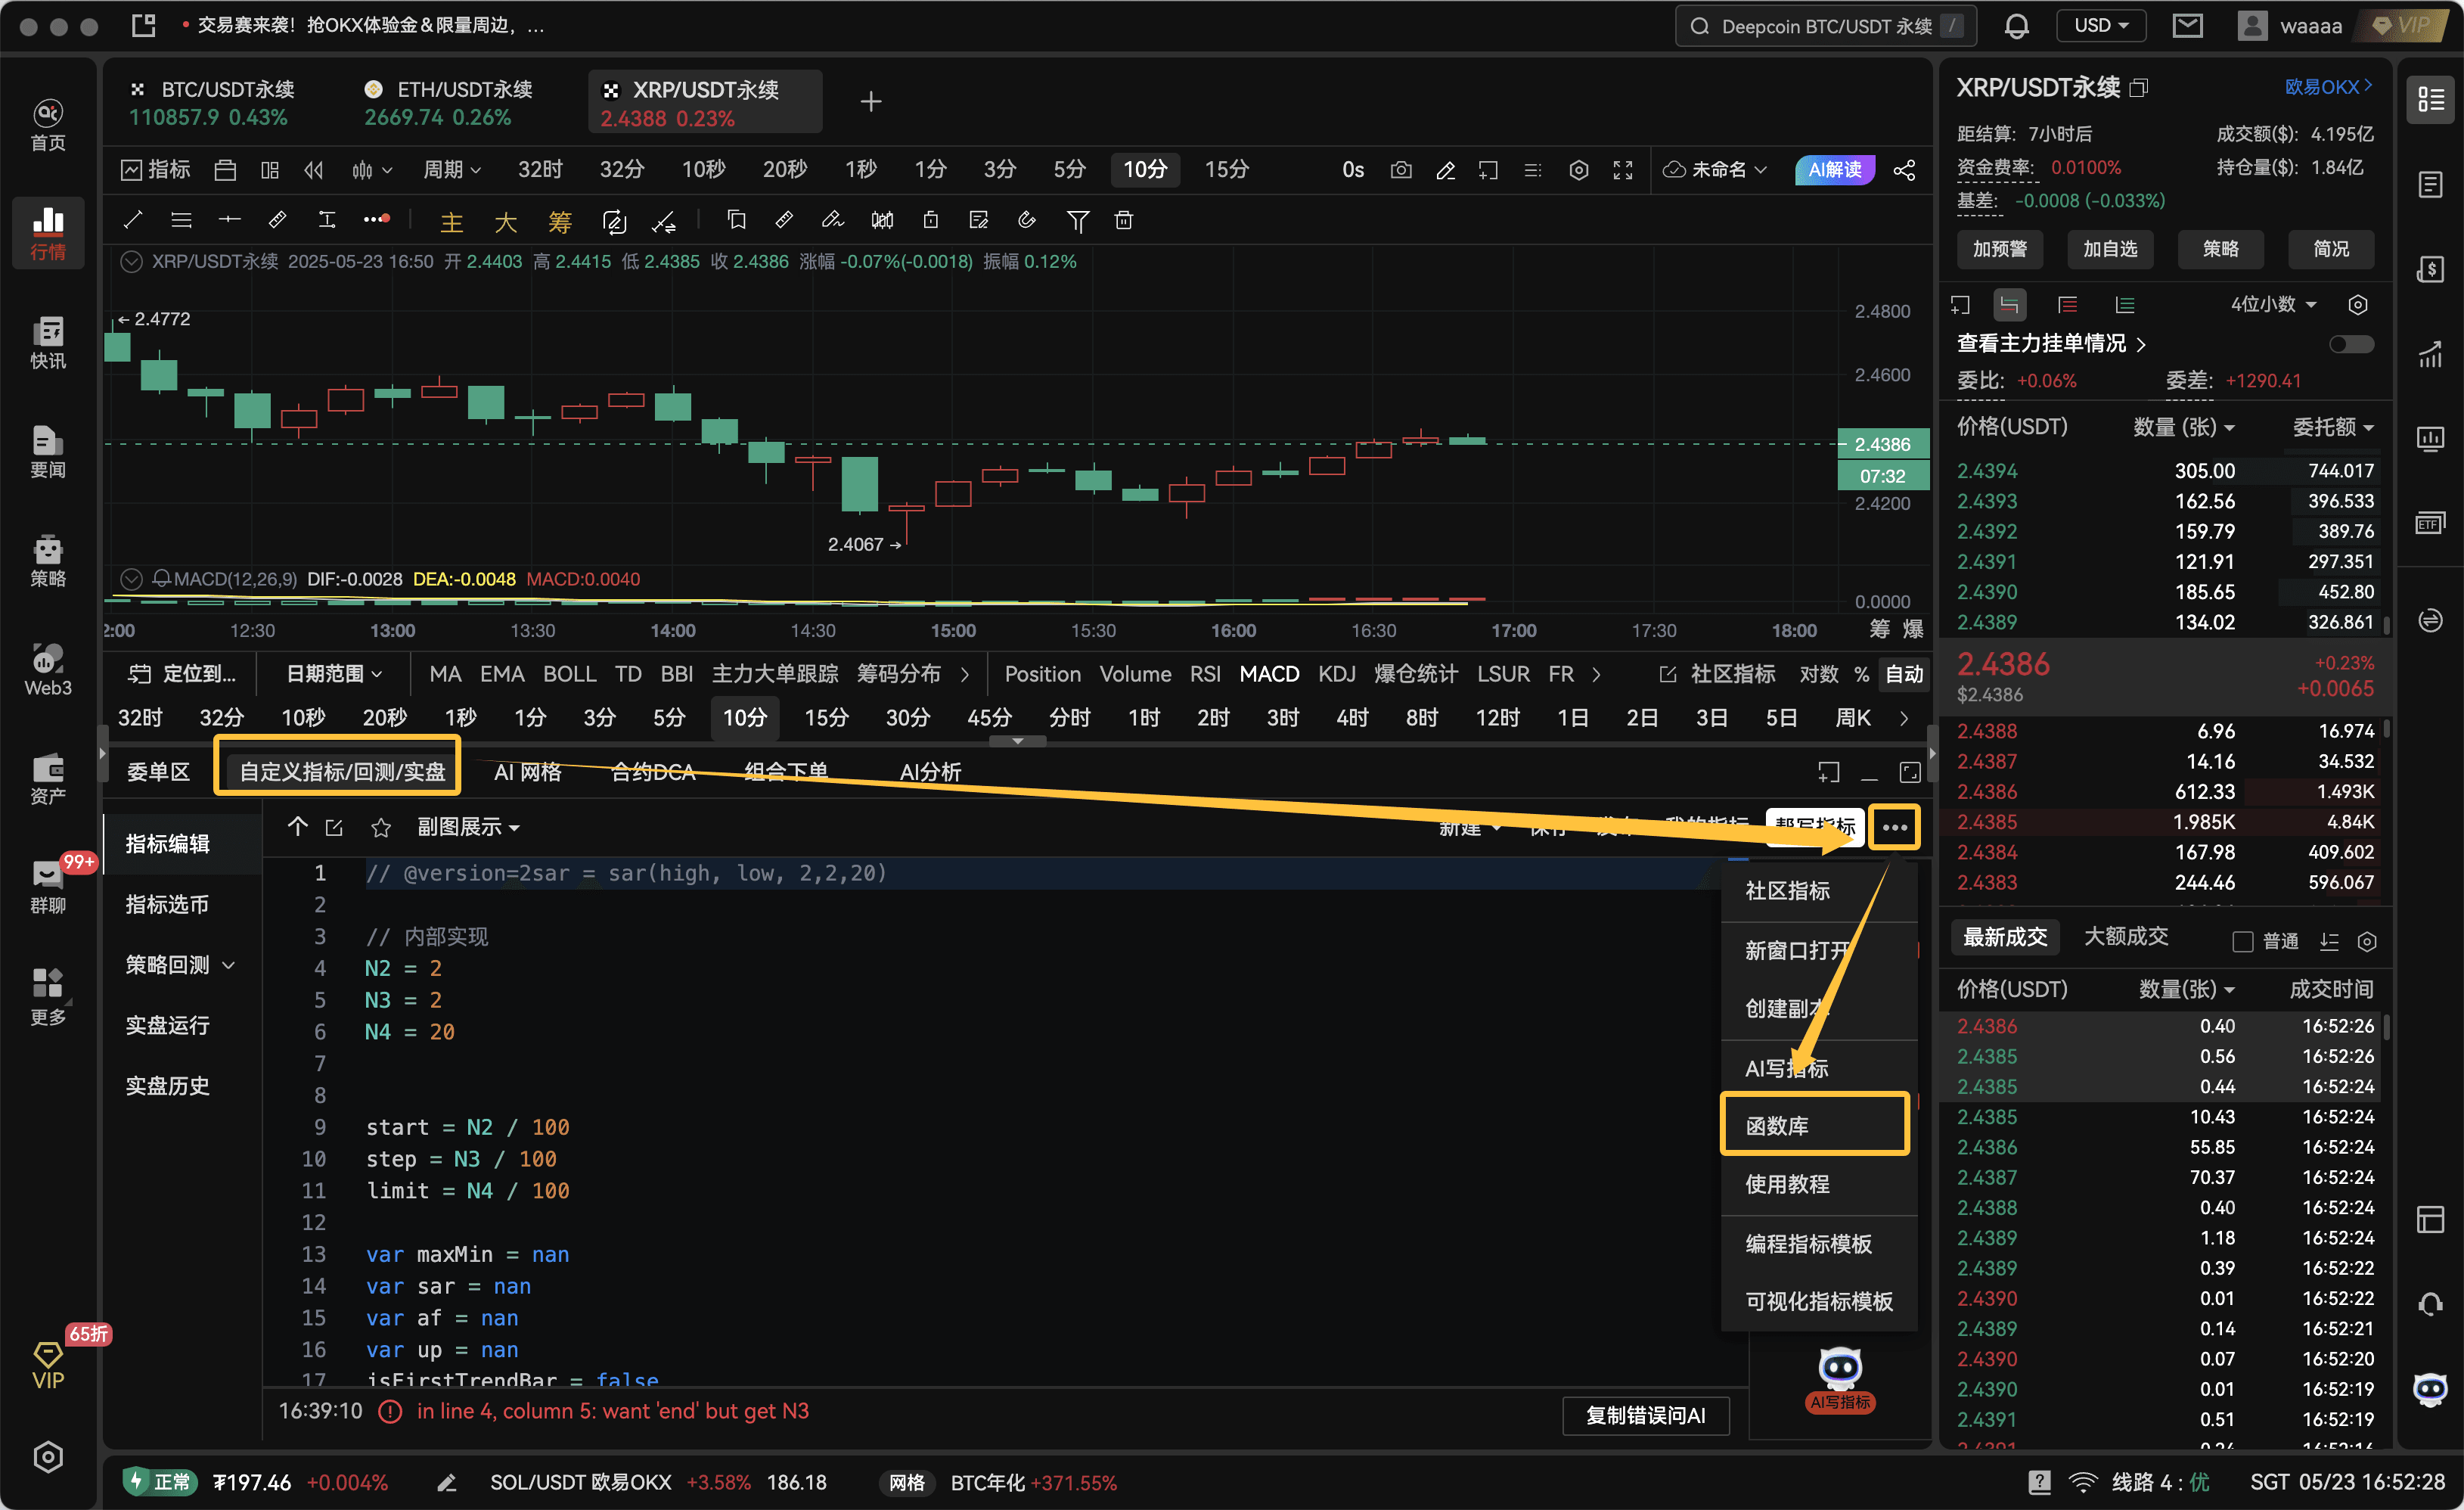Open 群聊 group chat in left sidebar
Image resolution: width=2464 pixels, height=1510 pixels.
click(x=48, y=888)
